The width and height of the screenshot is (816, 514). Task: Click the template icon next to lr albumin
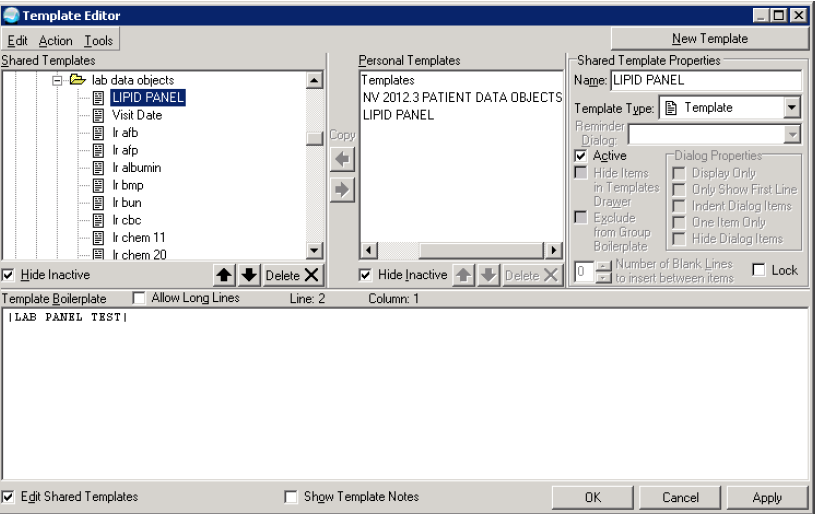[x=98, y=168]
